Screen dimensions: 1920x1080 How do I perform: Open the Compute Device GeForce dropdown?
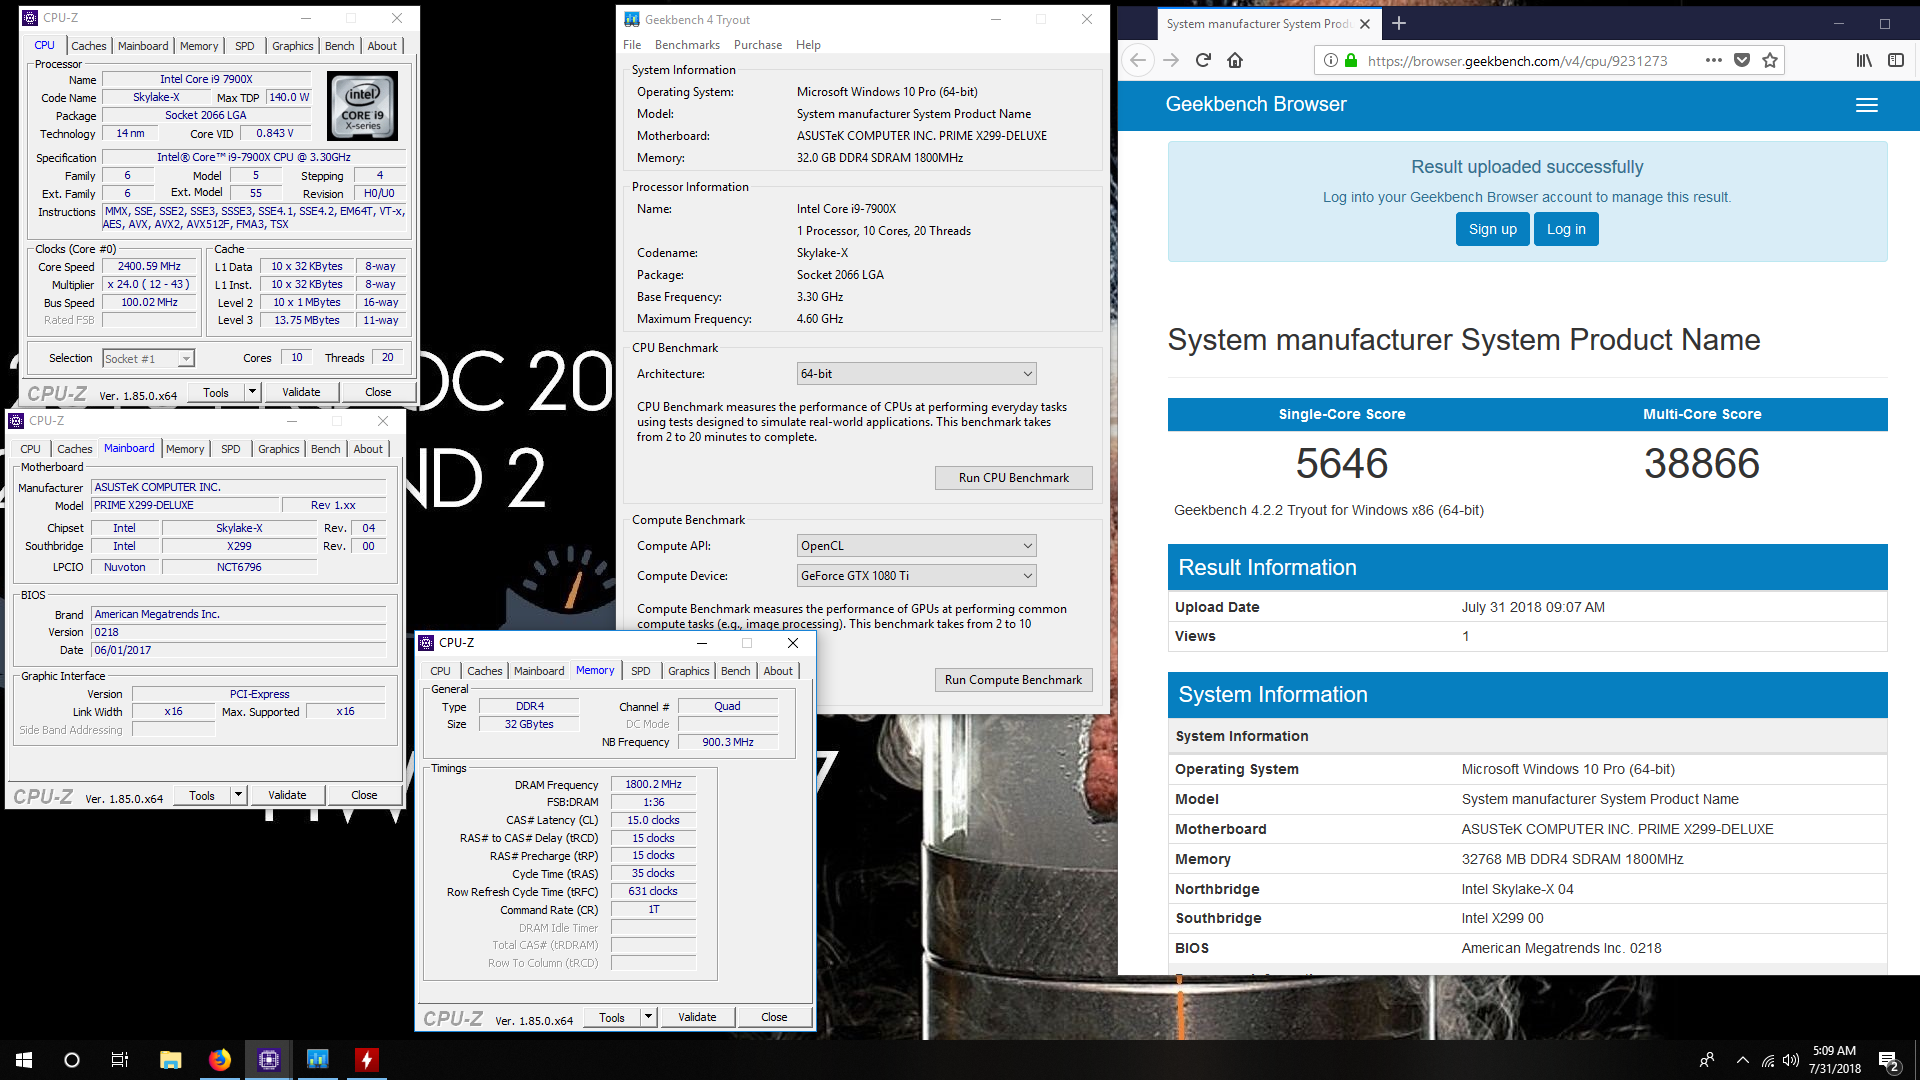click(916, 576)
